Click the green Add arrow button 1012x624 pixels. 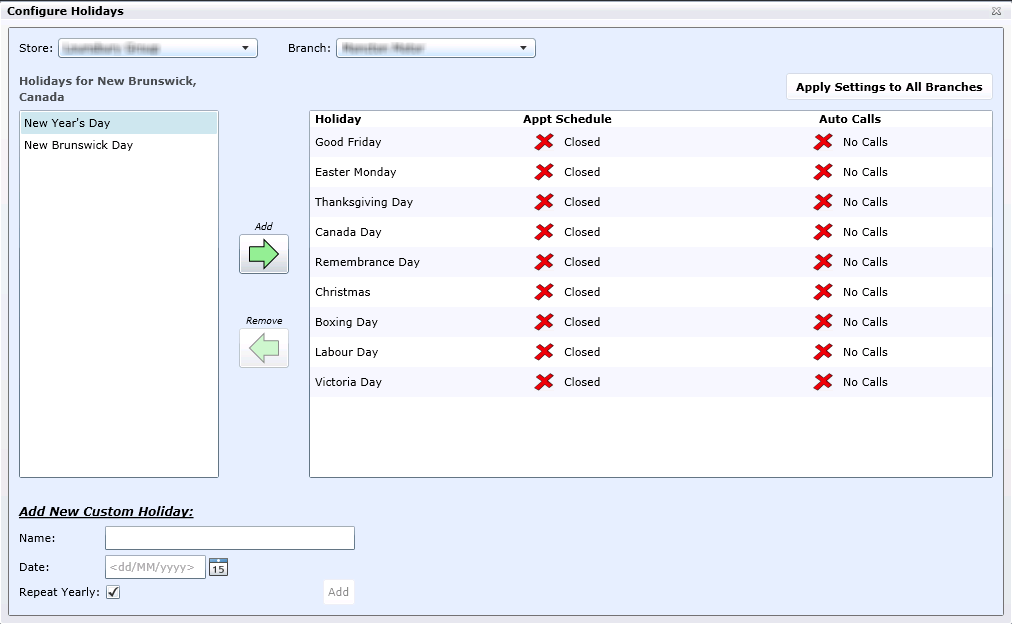[264, 254]
